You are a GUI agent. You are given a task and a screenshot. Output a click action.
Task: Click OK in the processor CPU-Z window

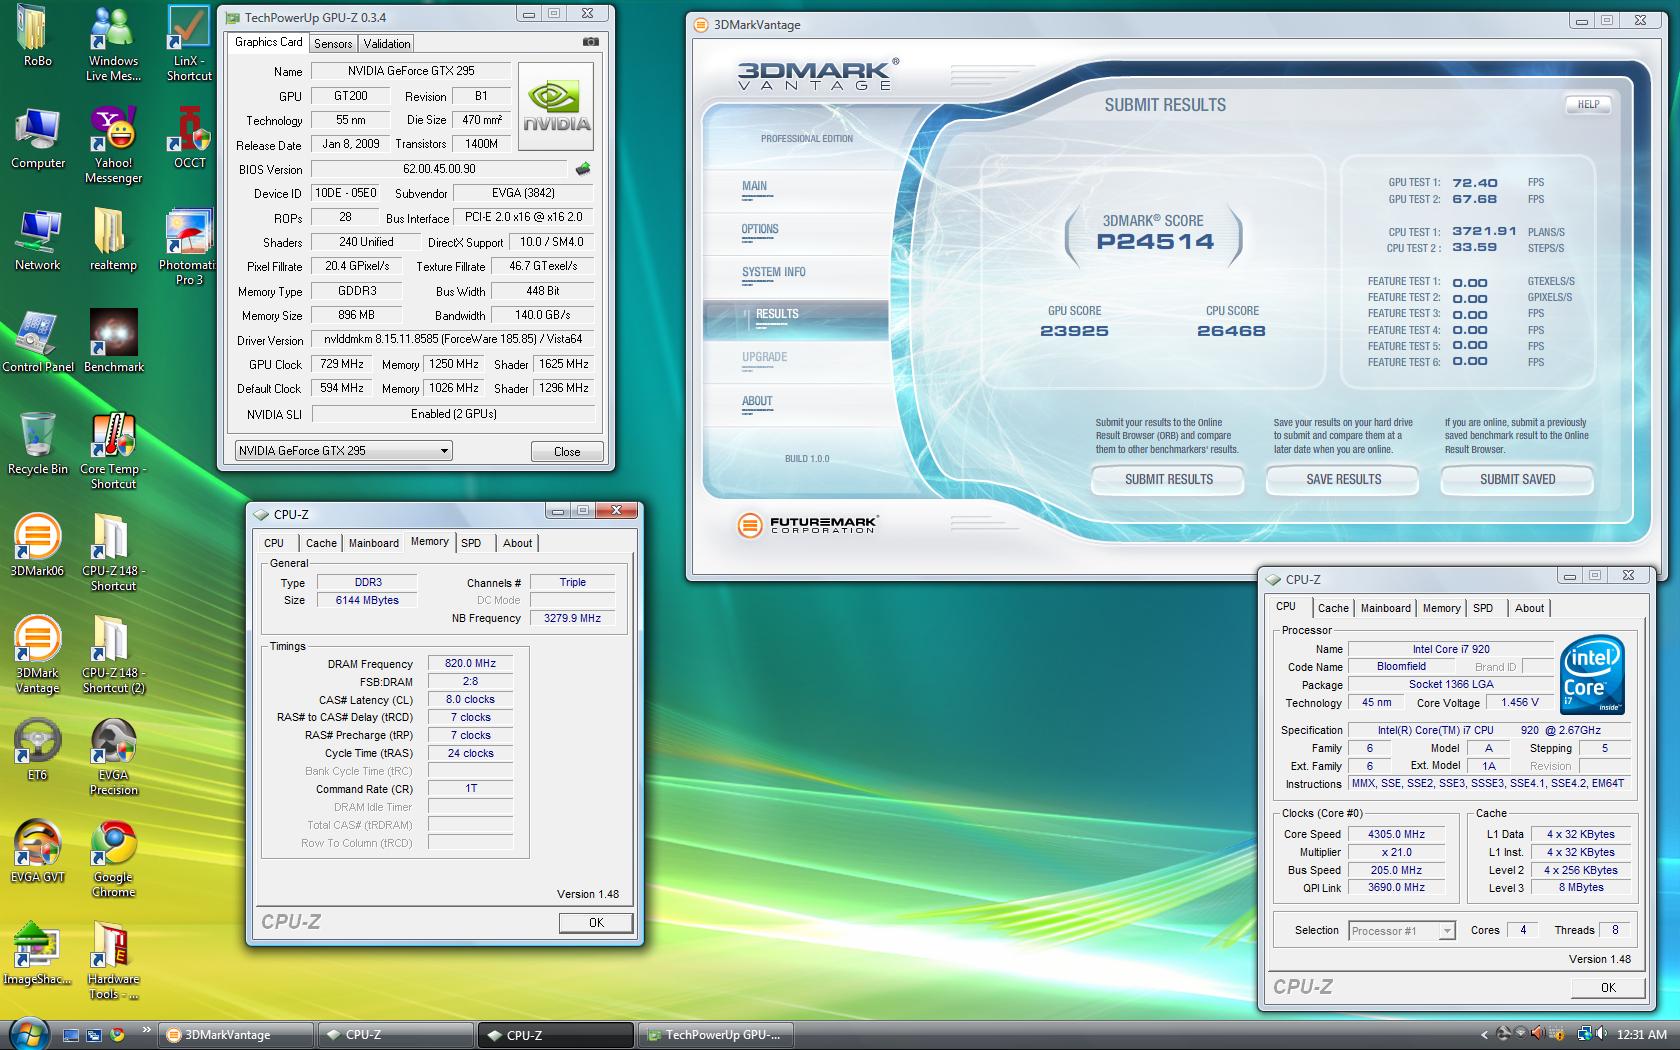pos(1608,988)
